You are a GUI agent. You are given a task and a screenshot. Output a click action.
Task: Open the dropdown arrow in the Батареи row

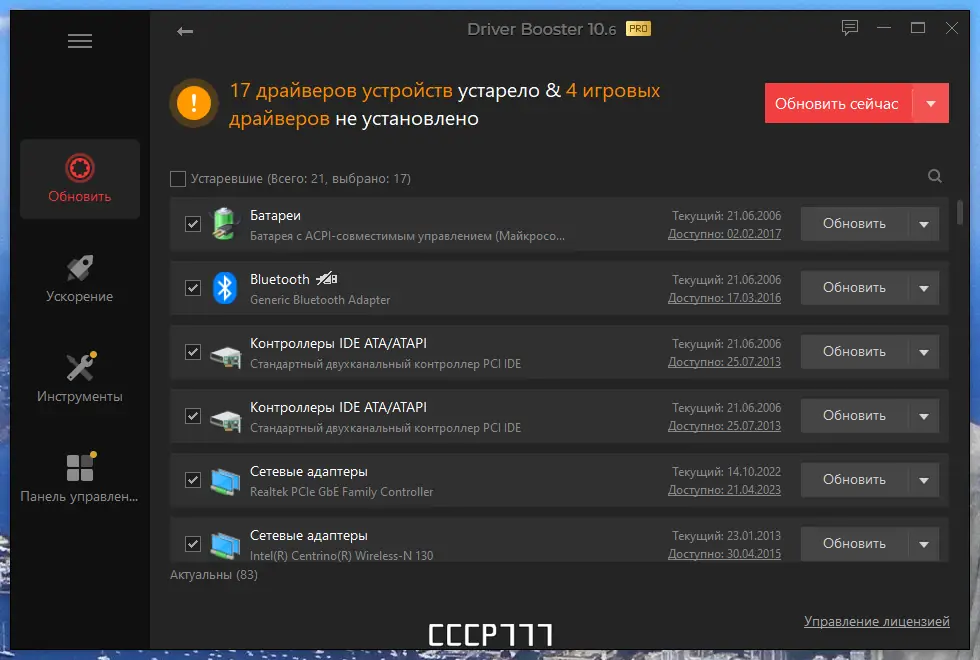click(x=924, y=224)
